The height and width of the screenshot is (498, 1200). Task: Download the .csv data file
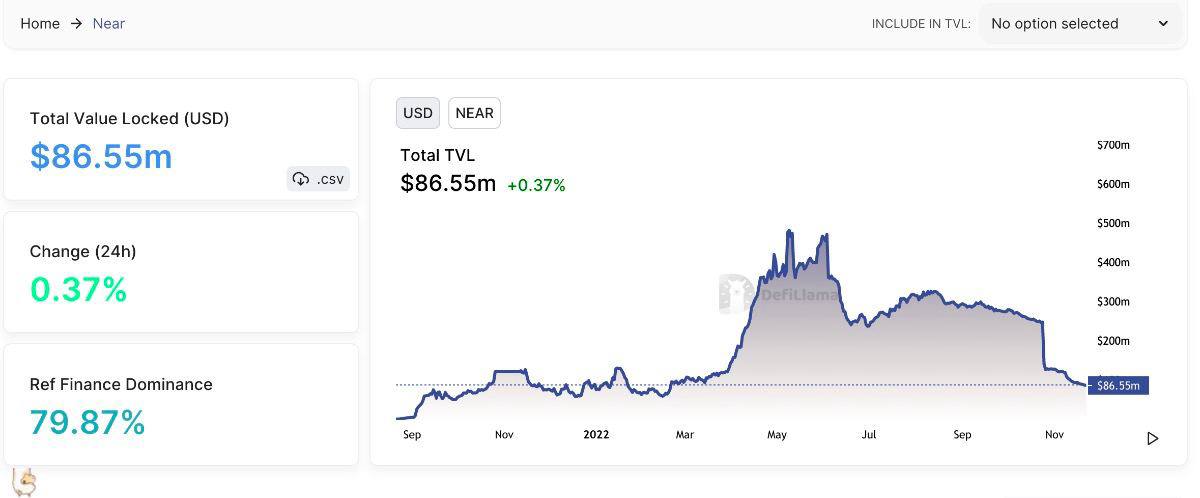pyautogui.click(x=319, y=179)
